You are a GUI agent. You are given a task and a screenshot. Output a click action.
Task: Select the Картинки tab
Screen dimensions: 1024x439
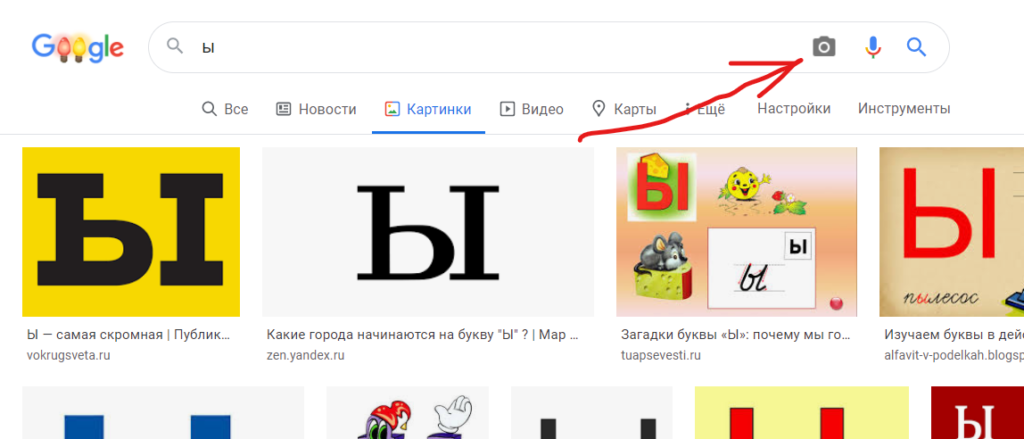(x=428, y=109)
